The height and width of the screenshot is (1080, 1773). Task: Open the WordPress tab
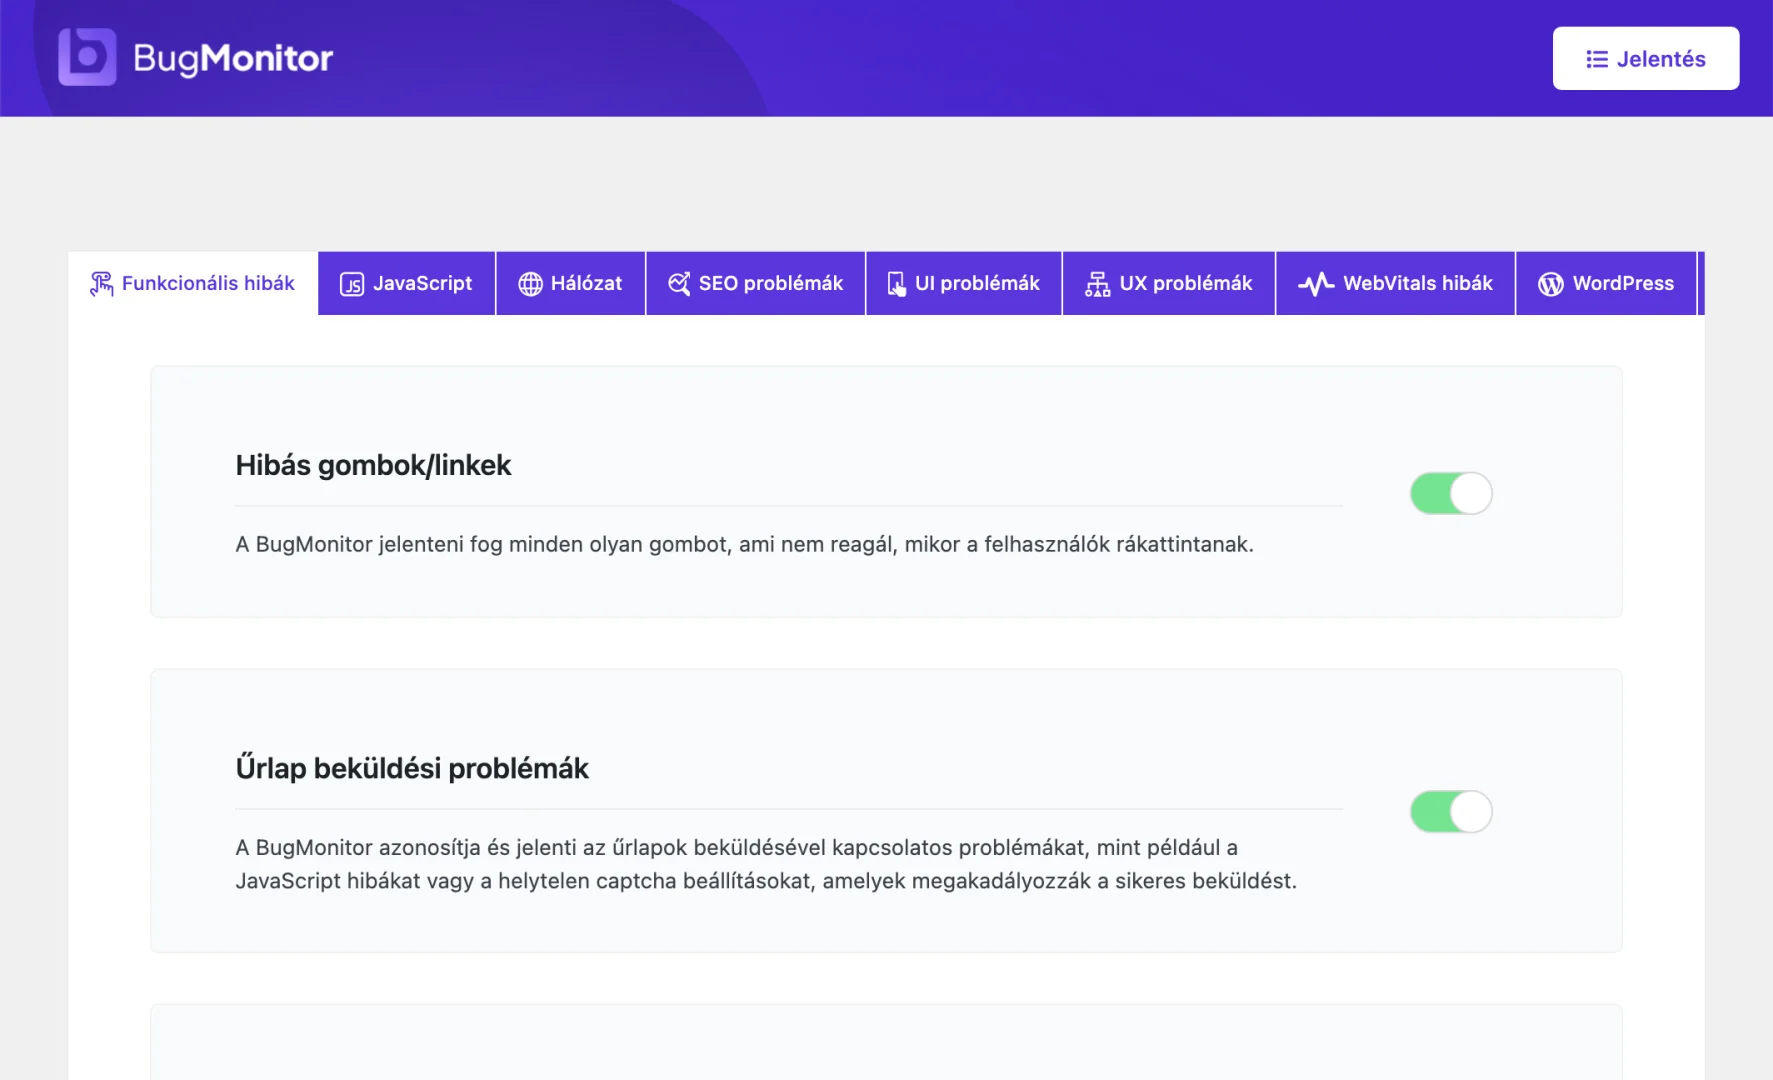point(1606,284)
